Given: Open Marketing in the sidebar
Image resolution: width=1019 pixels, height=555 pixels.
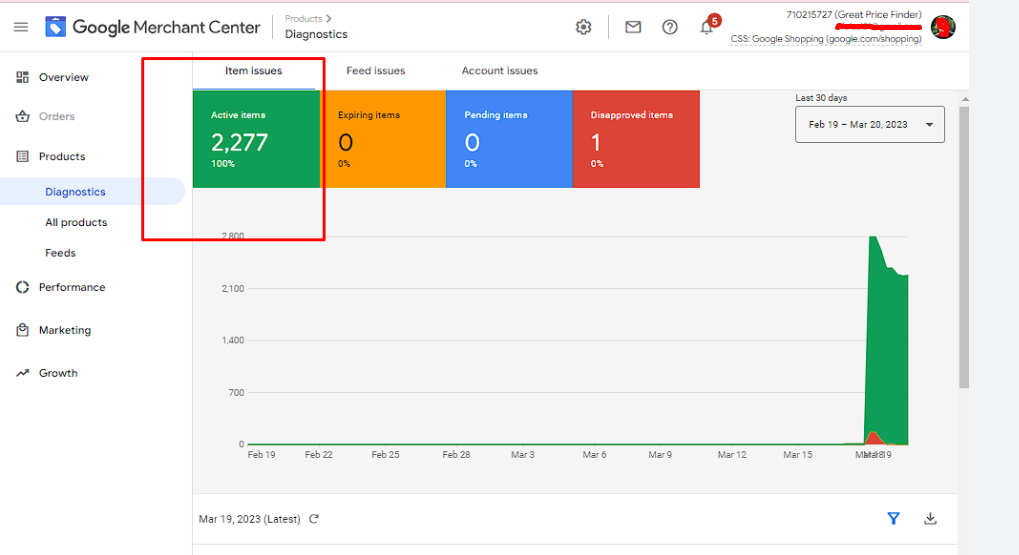Looking at the screenshot, I should pyautogui.click(x=65, y=330).
